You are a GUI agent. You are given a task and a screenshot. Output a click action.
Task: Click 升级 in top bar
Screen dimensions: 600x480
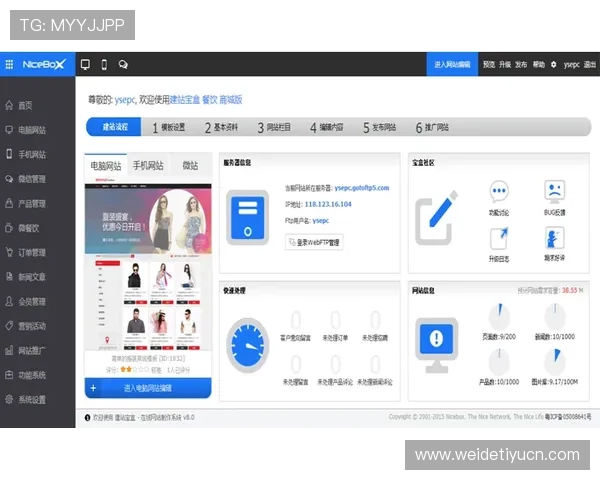[505, 64]
